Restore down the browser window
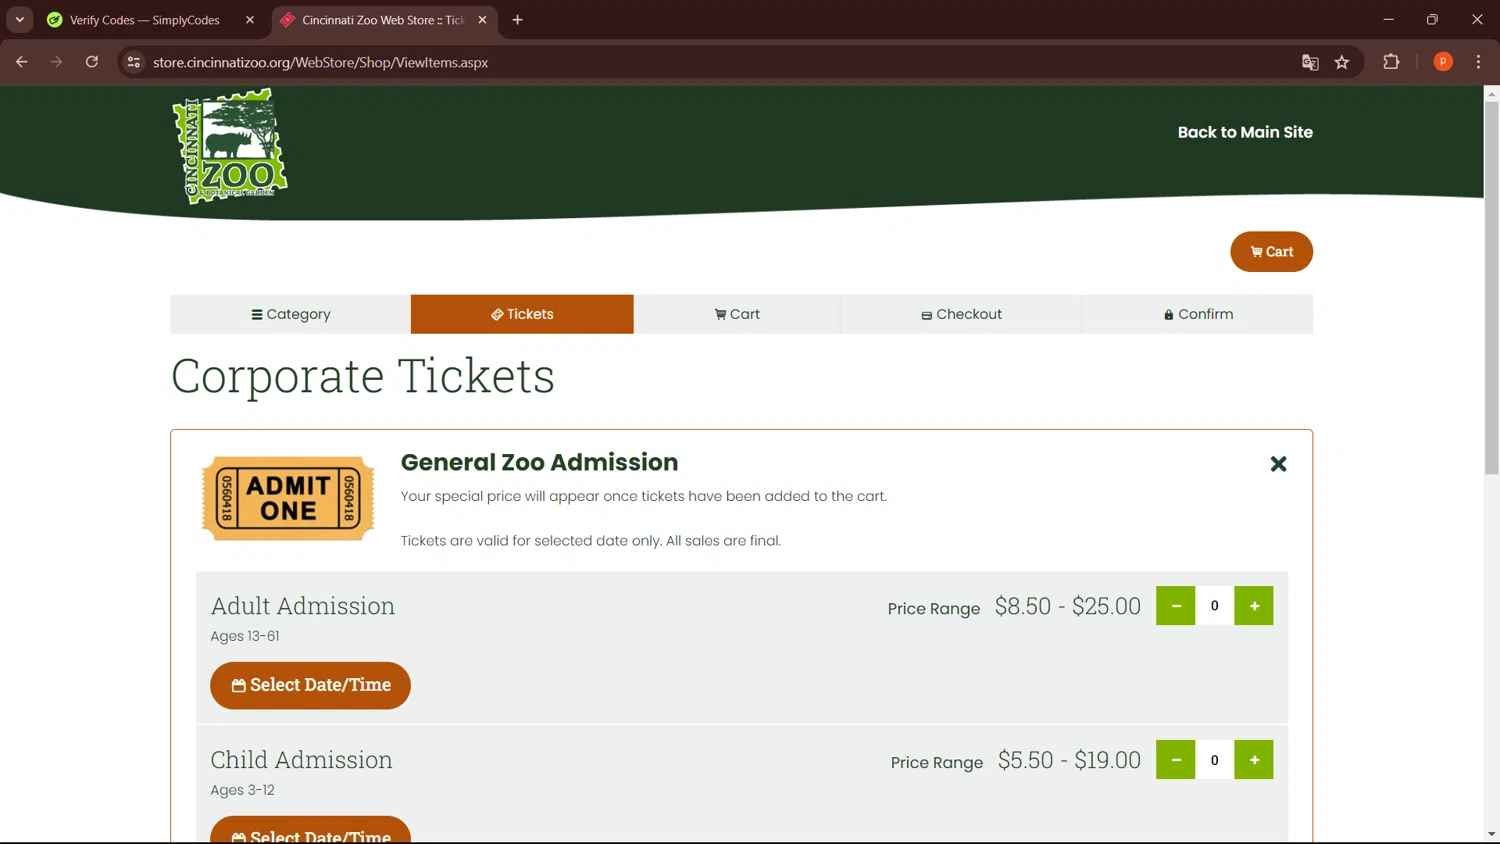Screen dimensions: 1500x844 tap(1432, 20)
